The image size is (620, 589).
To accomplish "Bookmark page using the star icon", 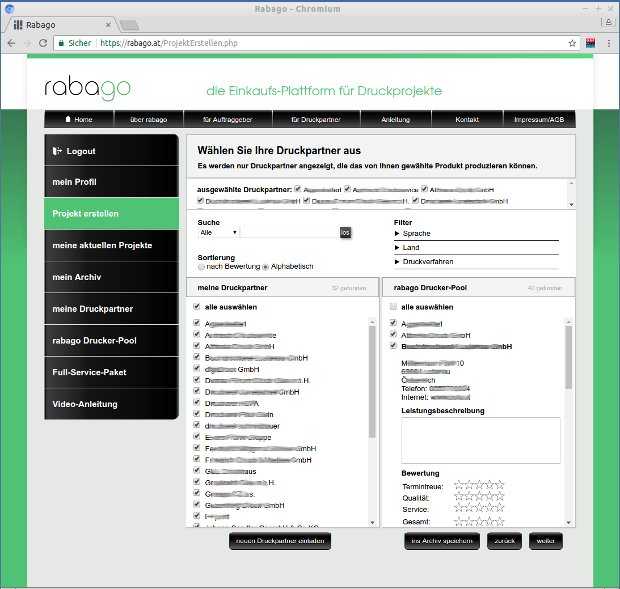I will point(572,43).
